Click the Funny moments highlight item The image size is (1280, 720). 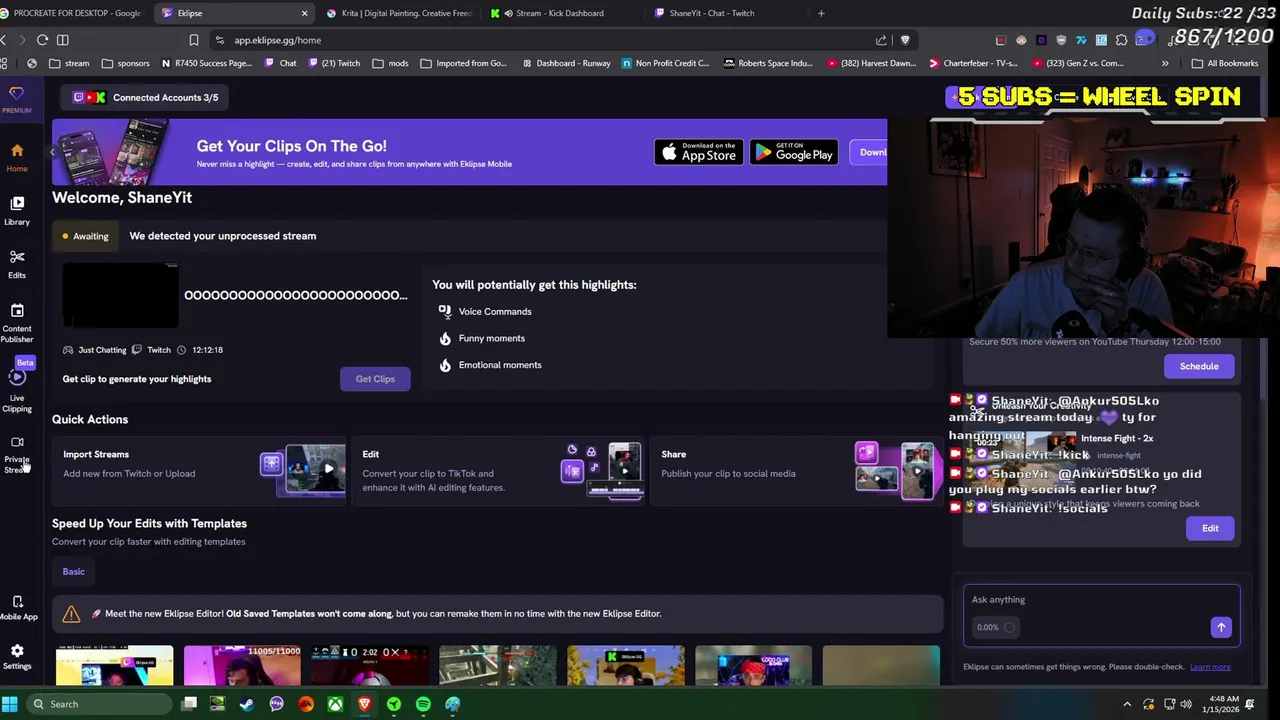[481, 338]
